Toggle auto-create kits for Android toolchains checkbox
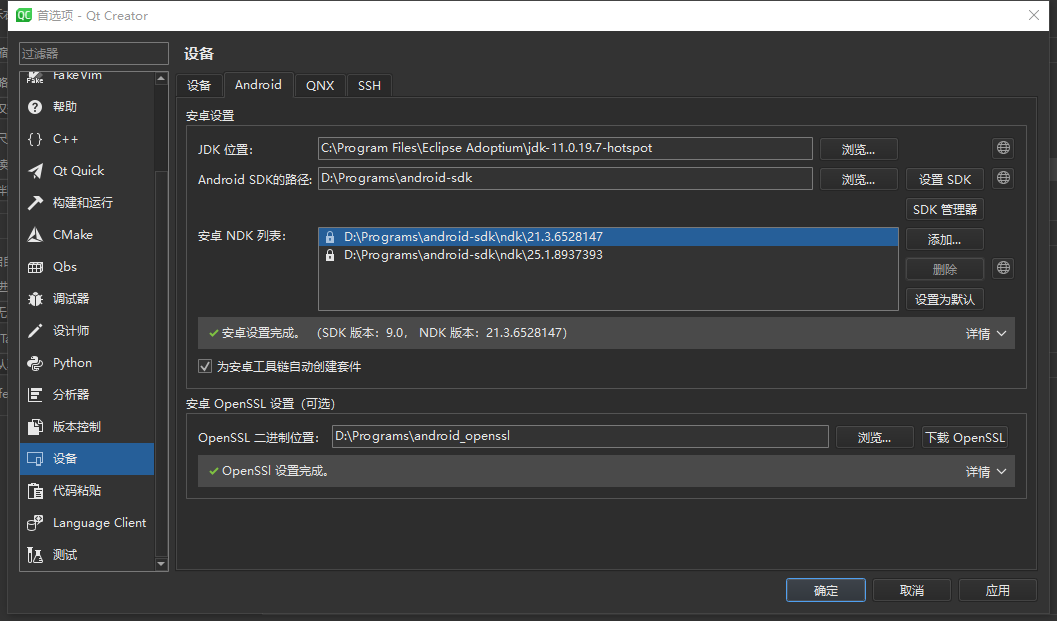 [205, 366]
